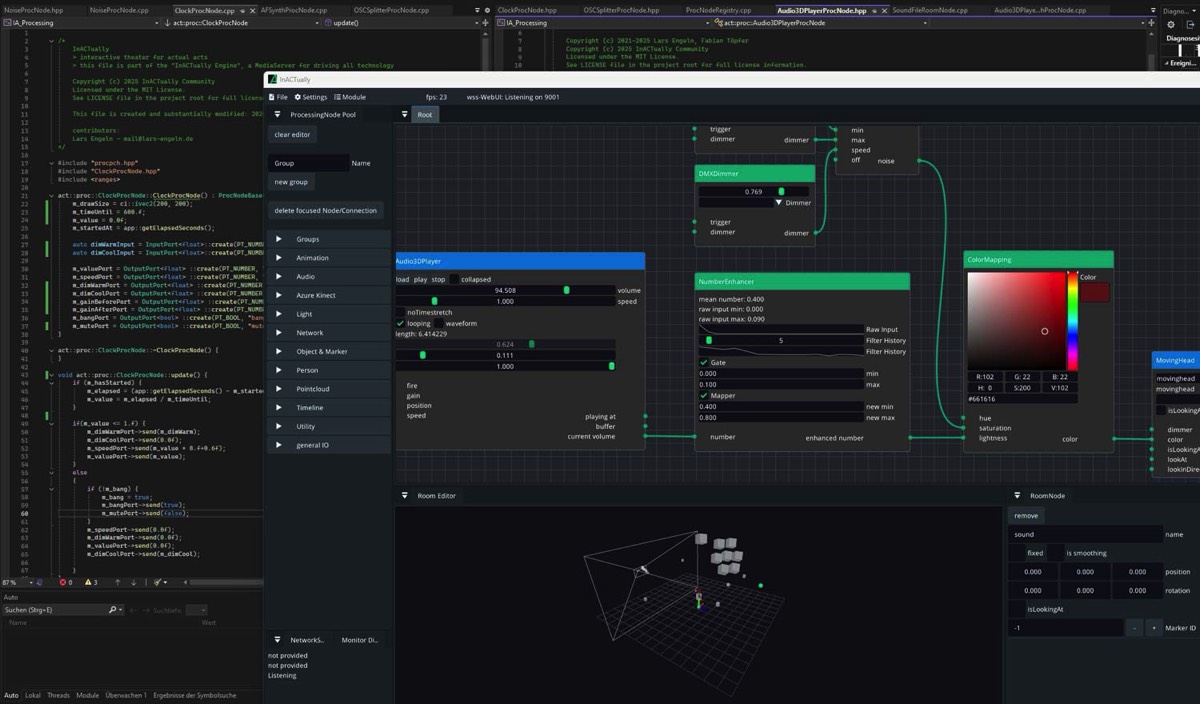Viewport: 1200px width, 704px height.
Task: Click the plus button for Marker ID
Action: pyautogui.click(x=1153, y=628)
